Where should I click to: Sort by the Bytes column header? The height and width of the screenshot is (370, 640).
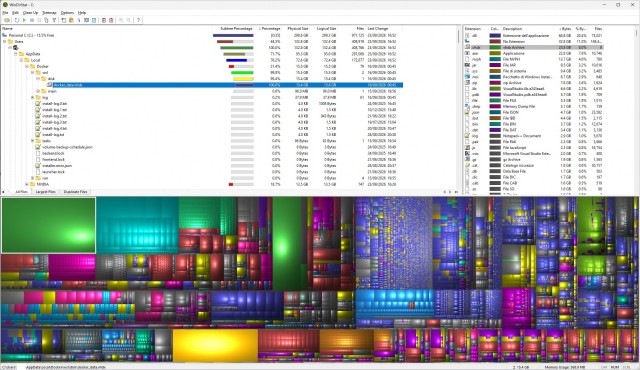pyautogui.click(x=565, y=29)
